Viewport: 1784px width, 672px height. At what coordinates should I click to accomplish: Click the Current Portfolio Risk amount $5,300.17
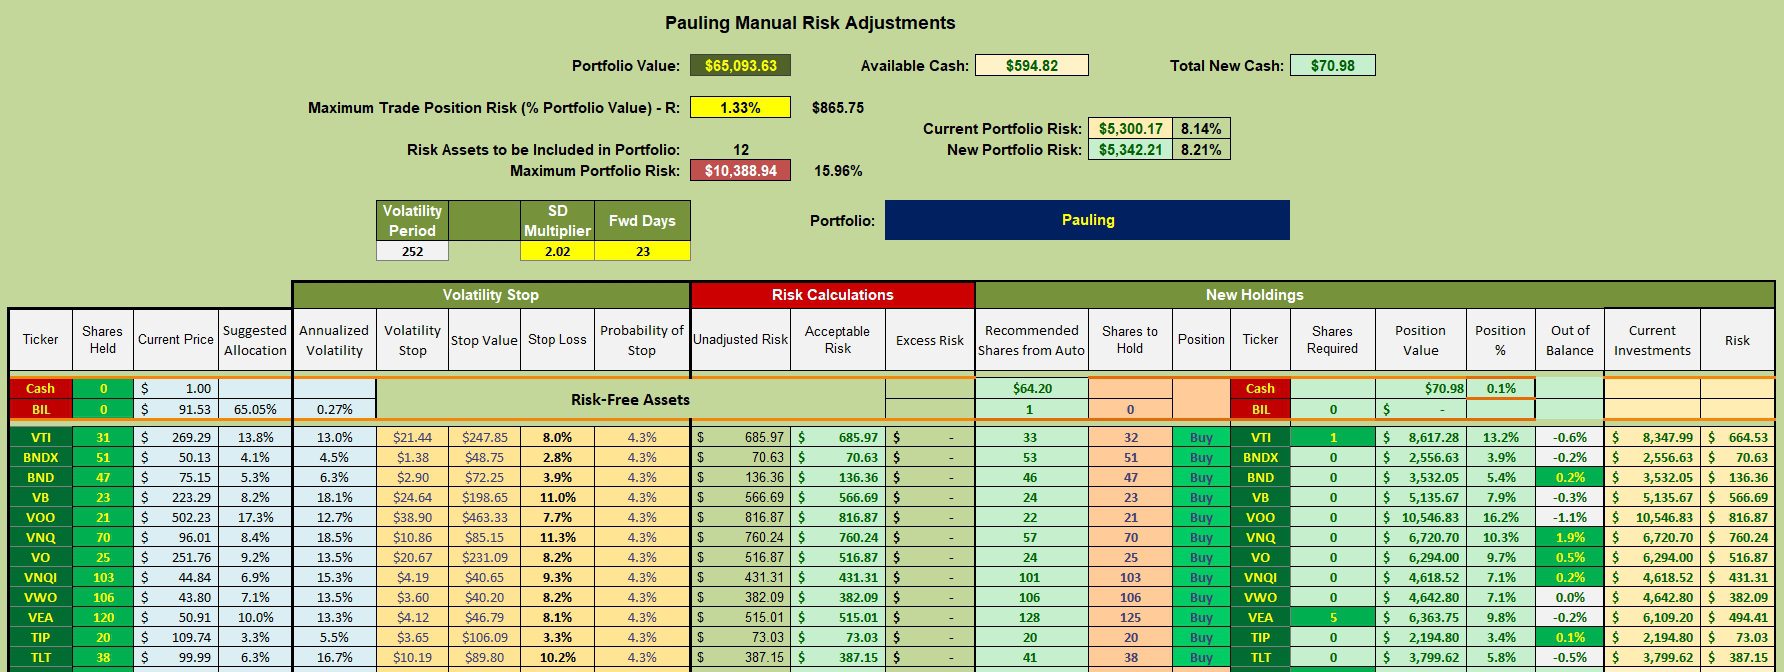pyautogui.click(x=1130, y=128)
